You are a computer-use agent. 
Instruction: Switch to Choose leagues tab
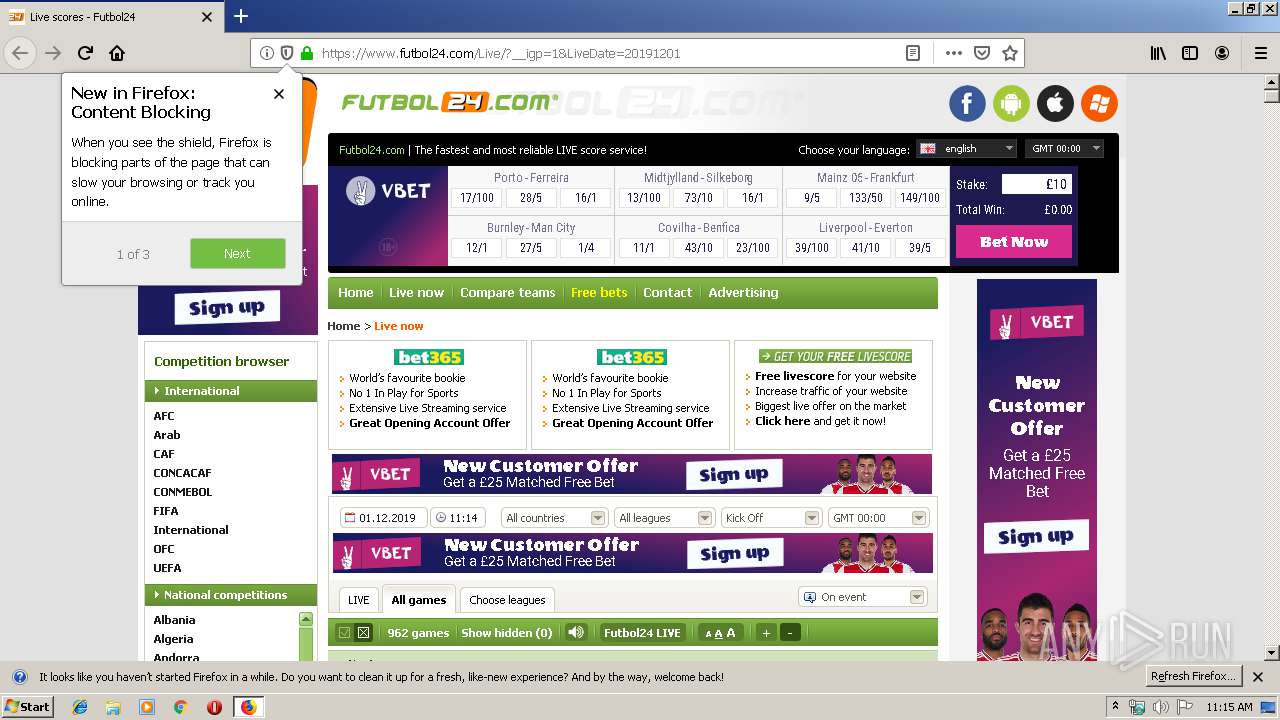point(507,600)
